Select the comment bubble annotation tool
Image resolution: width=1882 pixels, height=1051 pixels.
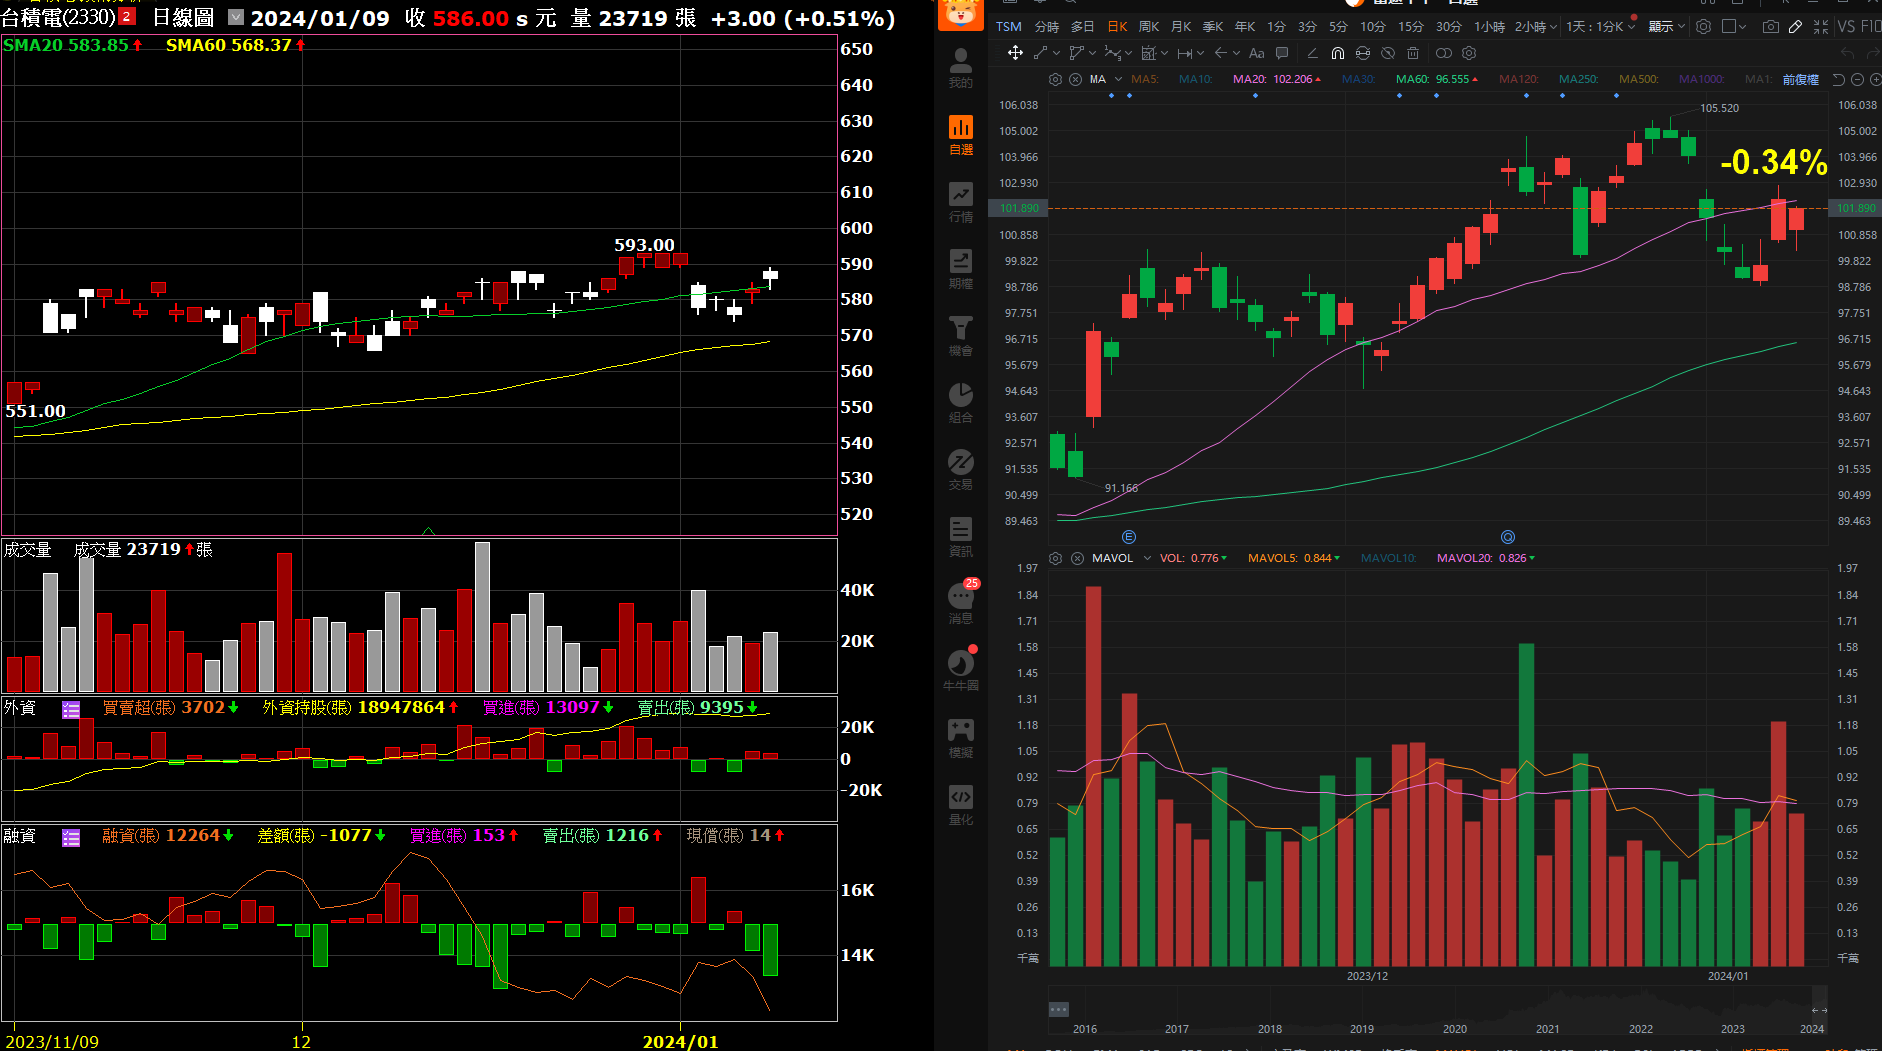1282,53
